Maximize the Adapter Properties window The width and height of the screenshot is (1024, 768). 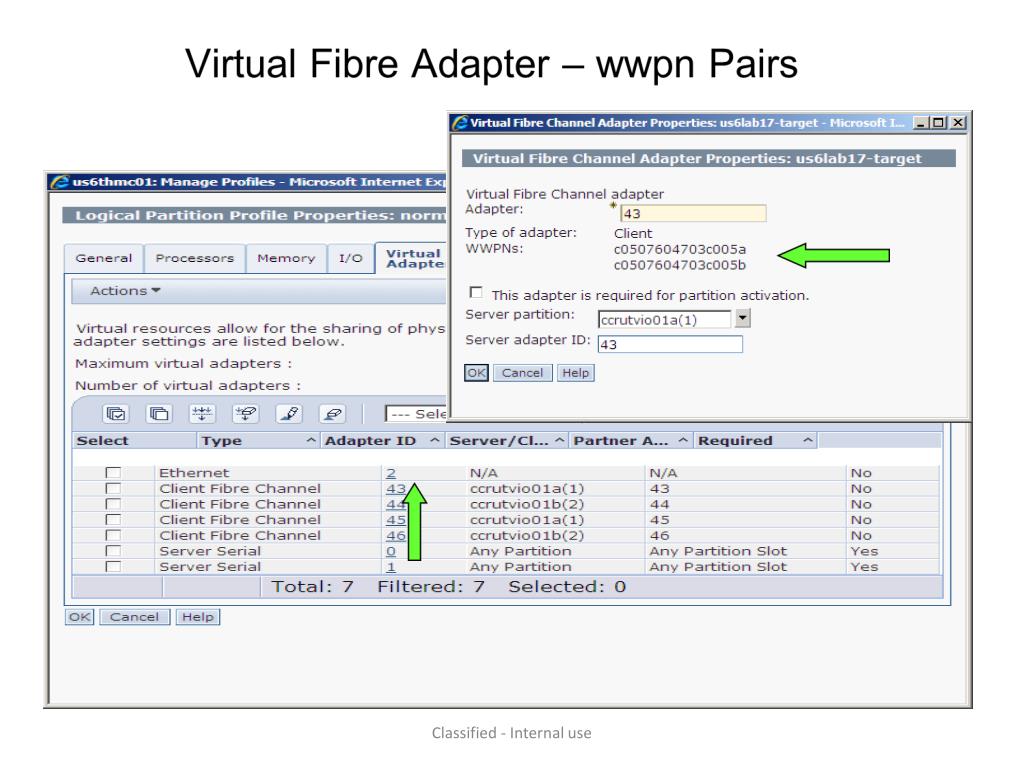coord(938,123)
